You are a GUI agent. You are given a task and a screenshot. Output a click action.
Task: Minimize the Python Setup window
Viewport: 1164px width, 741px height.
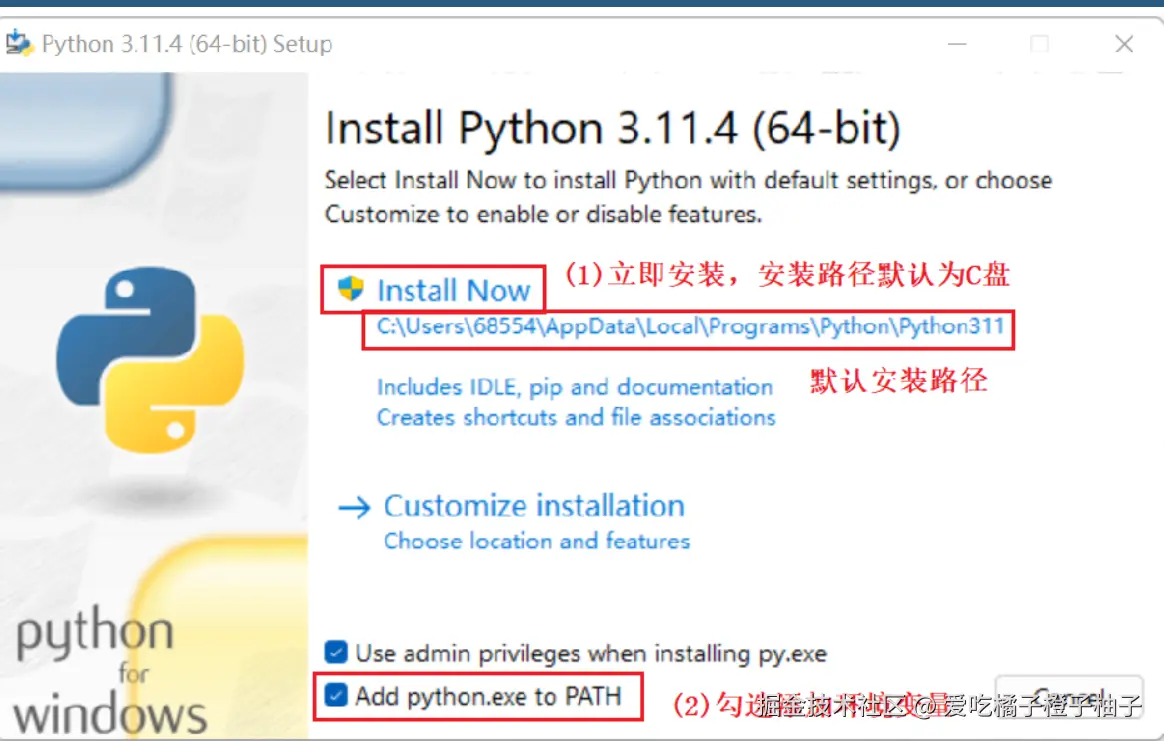coord(957,44)
